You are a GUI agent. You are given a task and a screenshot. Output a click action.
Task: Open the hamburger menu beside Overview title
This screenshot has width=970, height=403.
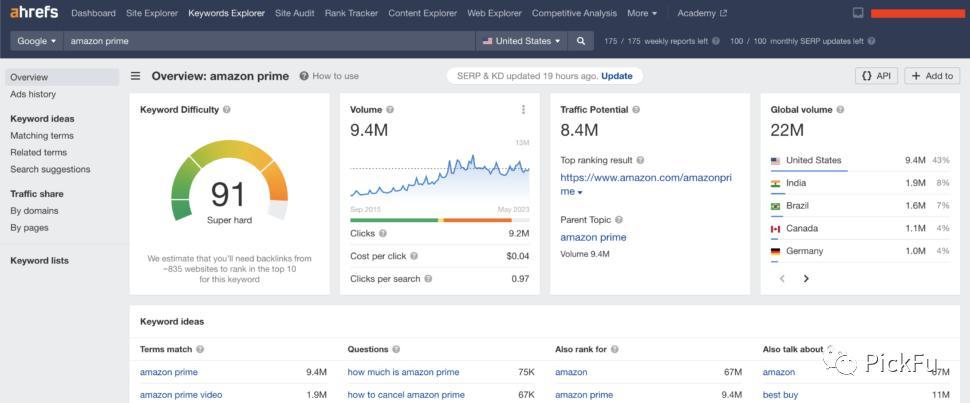(x=135, y=76)
